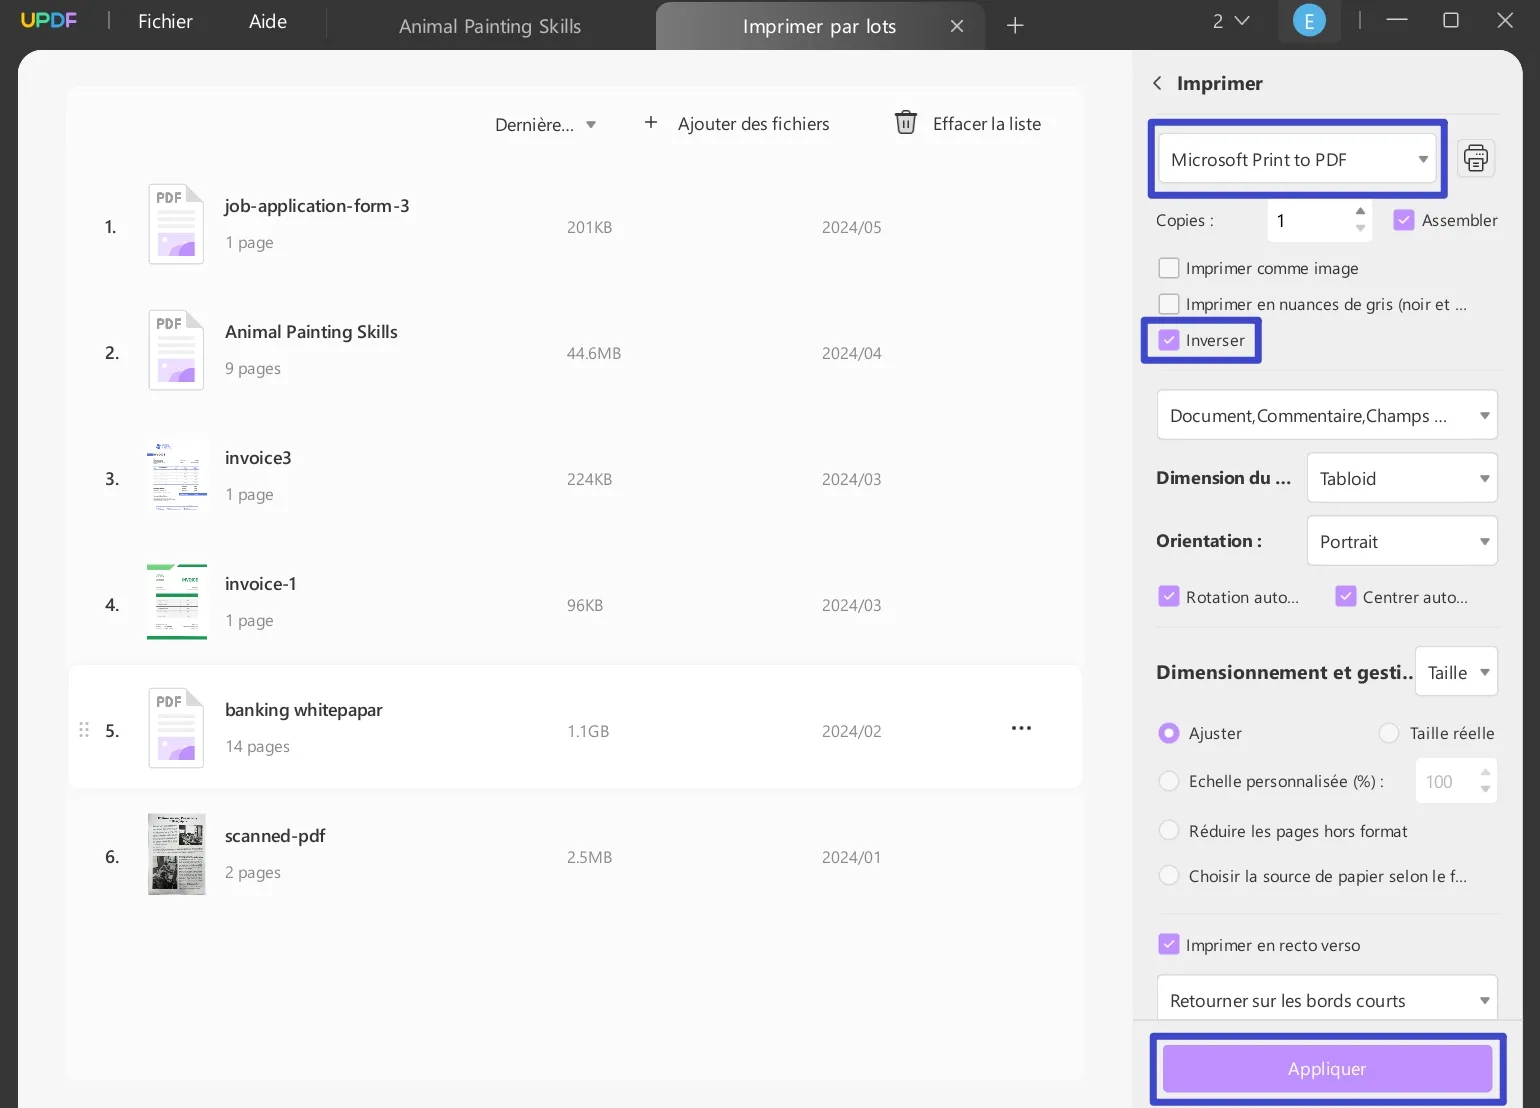Disable the Inverser checkbox
Viewport: 1540px width, 1108px height.
coord(1169,340)
